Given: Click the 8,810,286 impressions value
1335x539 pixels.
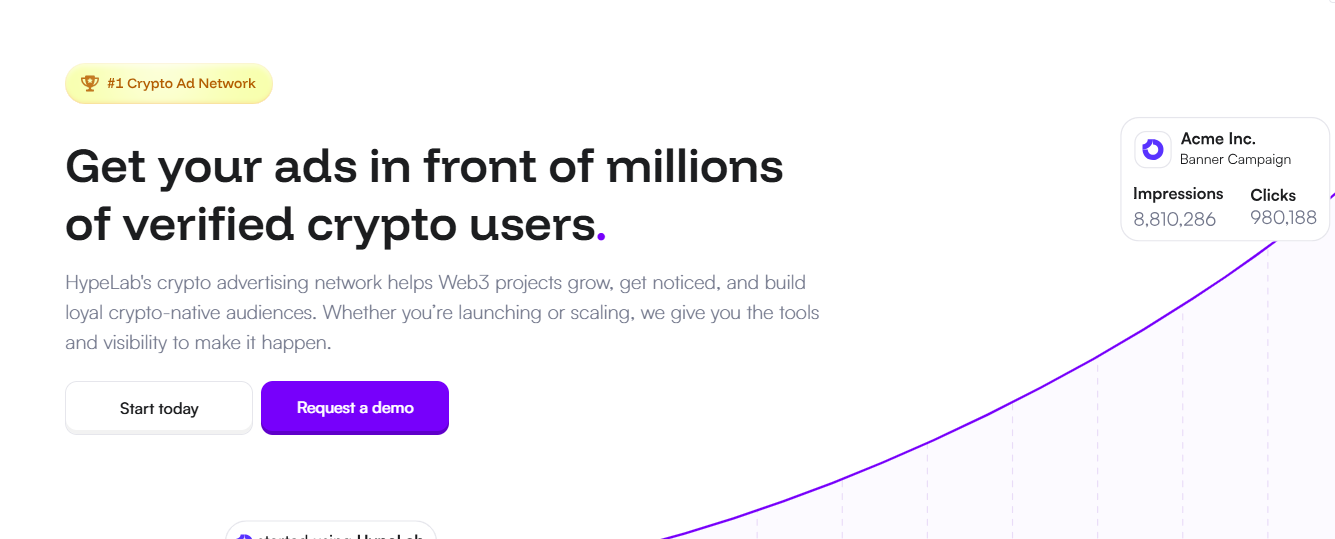Looking at the screenshot, I should point(1174,219).
